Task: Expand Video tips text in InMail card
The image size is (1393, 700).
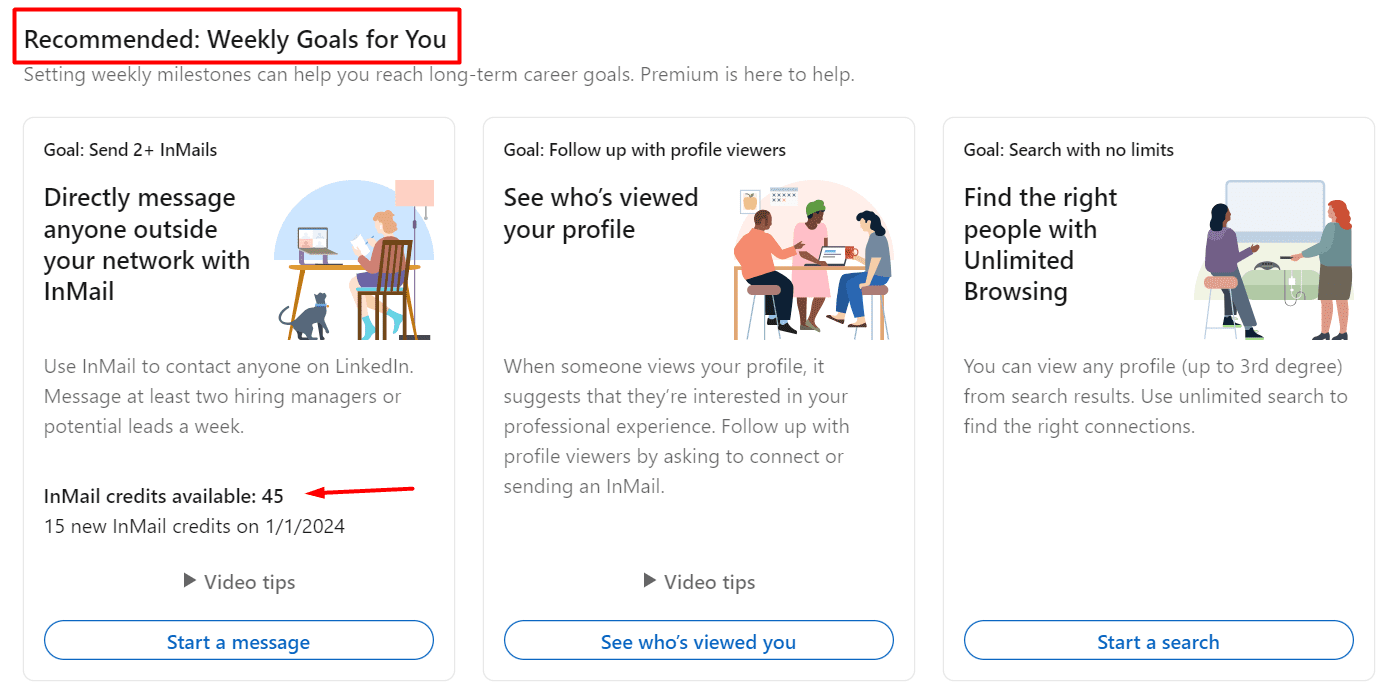Action: click(250, 582)
